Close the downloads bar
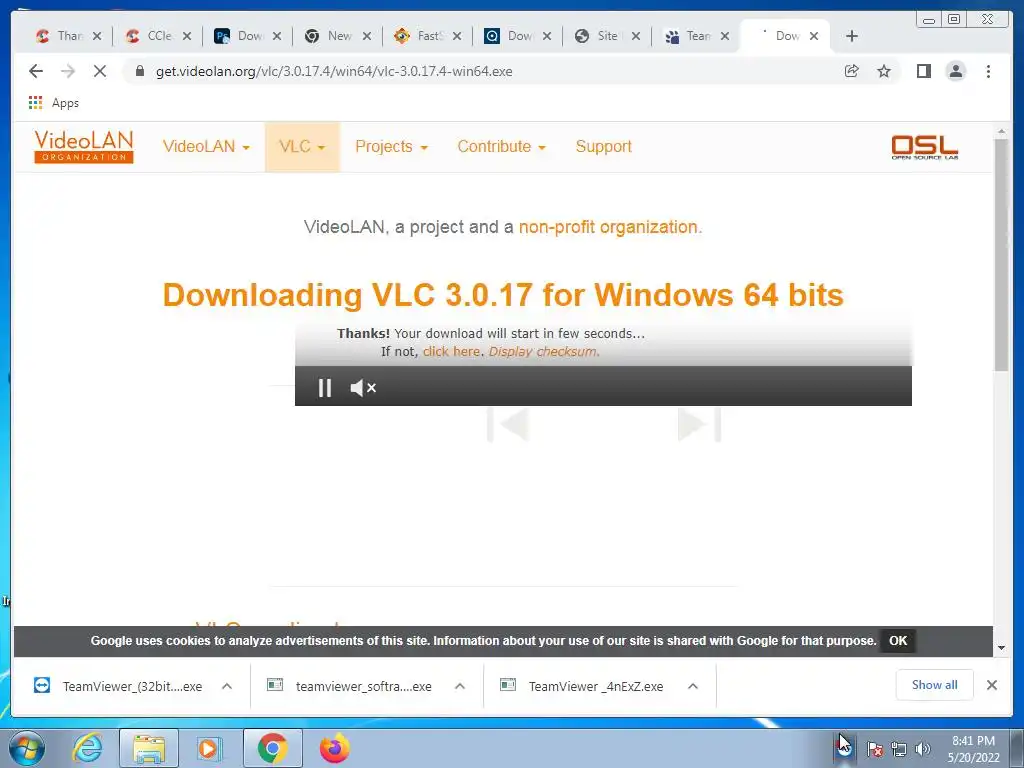Image resolution: width=1024 pixels, height=768 pixels. (x=991, y=685)
